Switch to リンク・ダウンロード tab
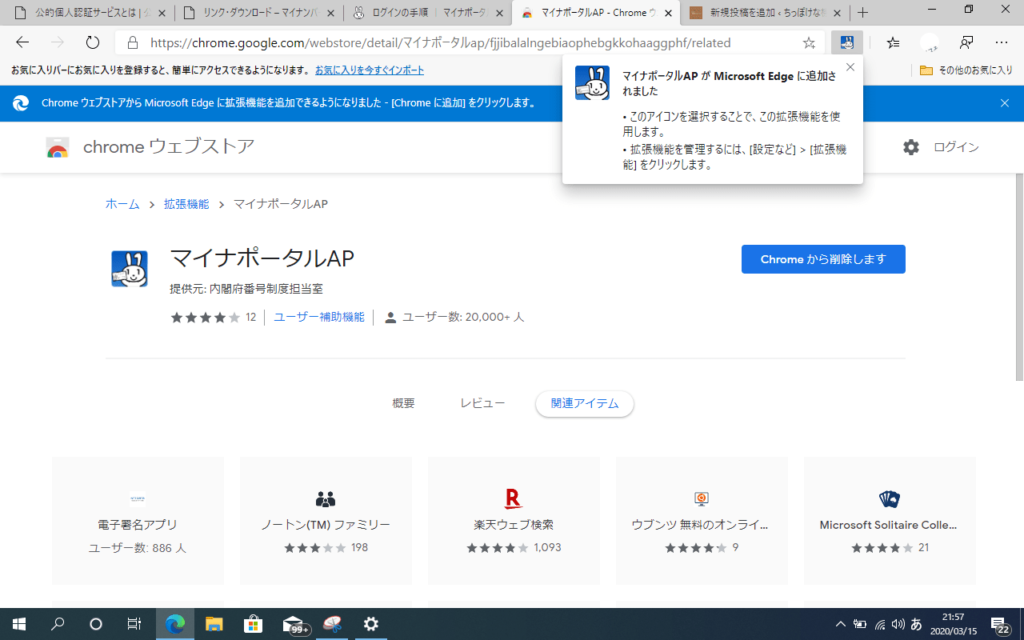 pyautogui.click(x=260, y=12)
